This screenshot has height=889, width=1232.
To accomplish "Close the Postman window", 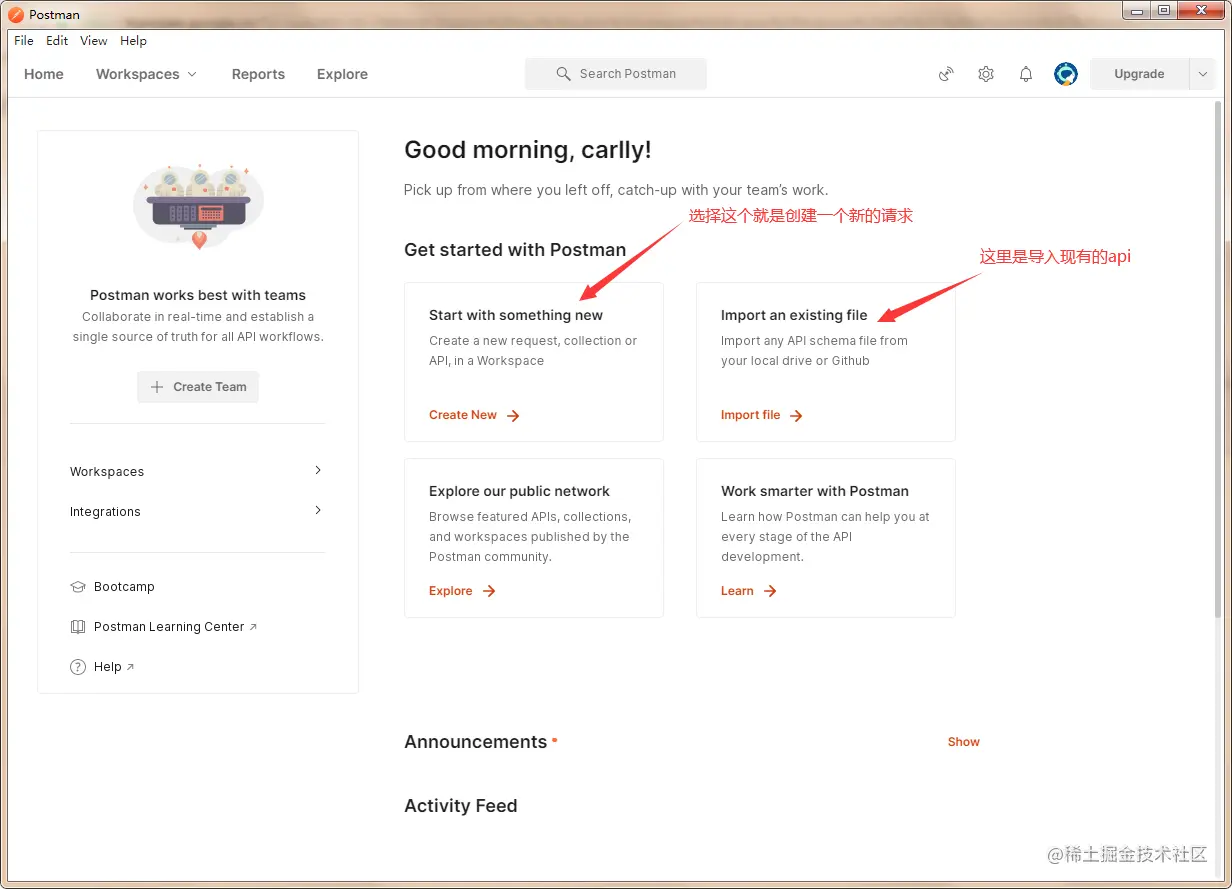I will point(1200,10).
